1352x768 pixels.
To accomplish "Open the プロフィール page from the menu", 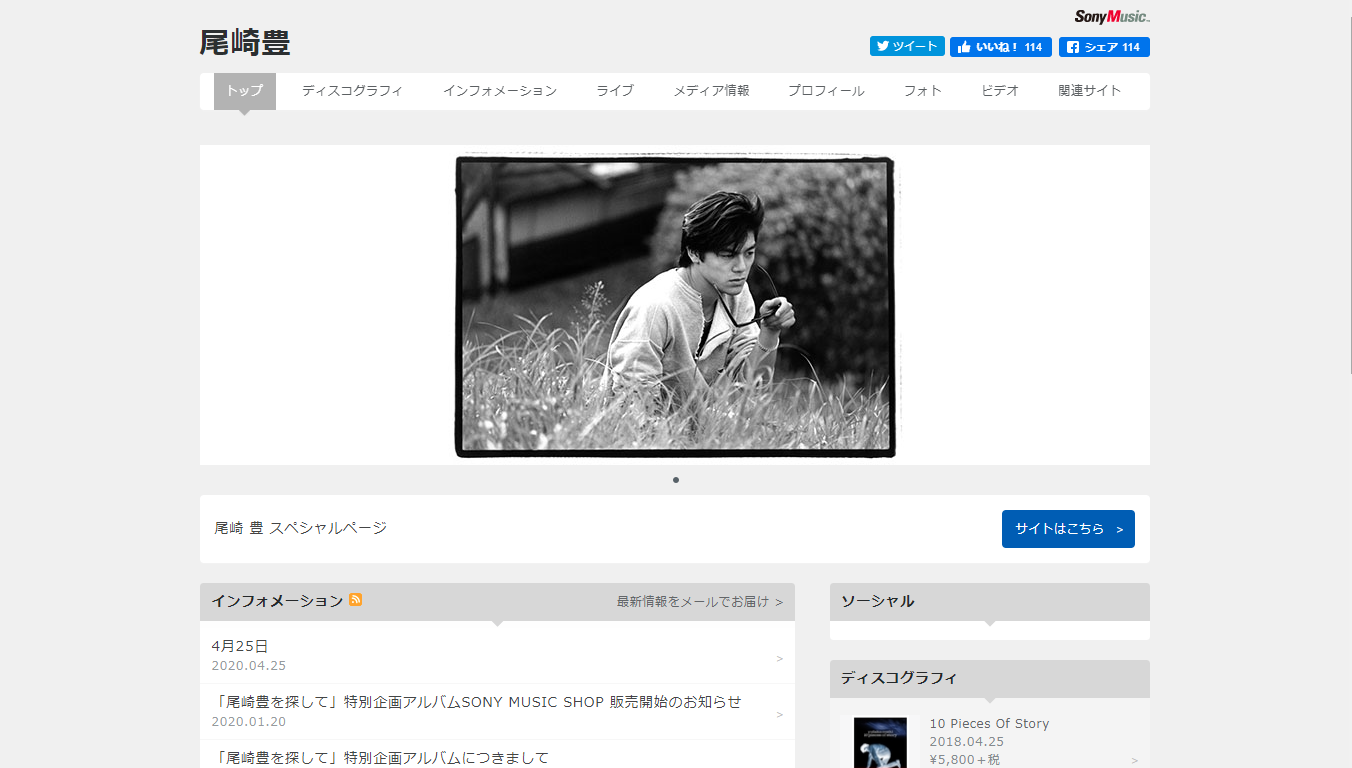I will pyautogui.click(x=826, y=91).
